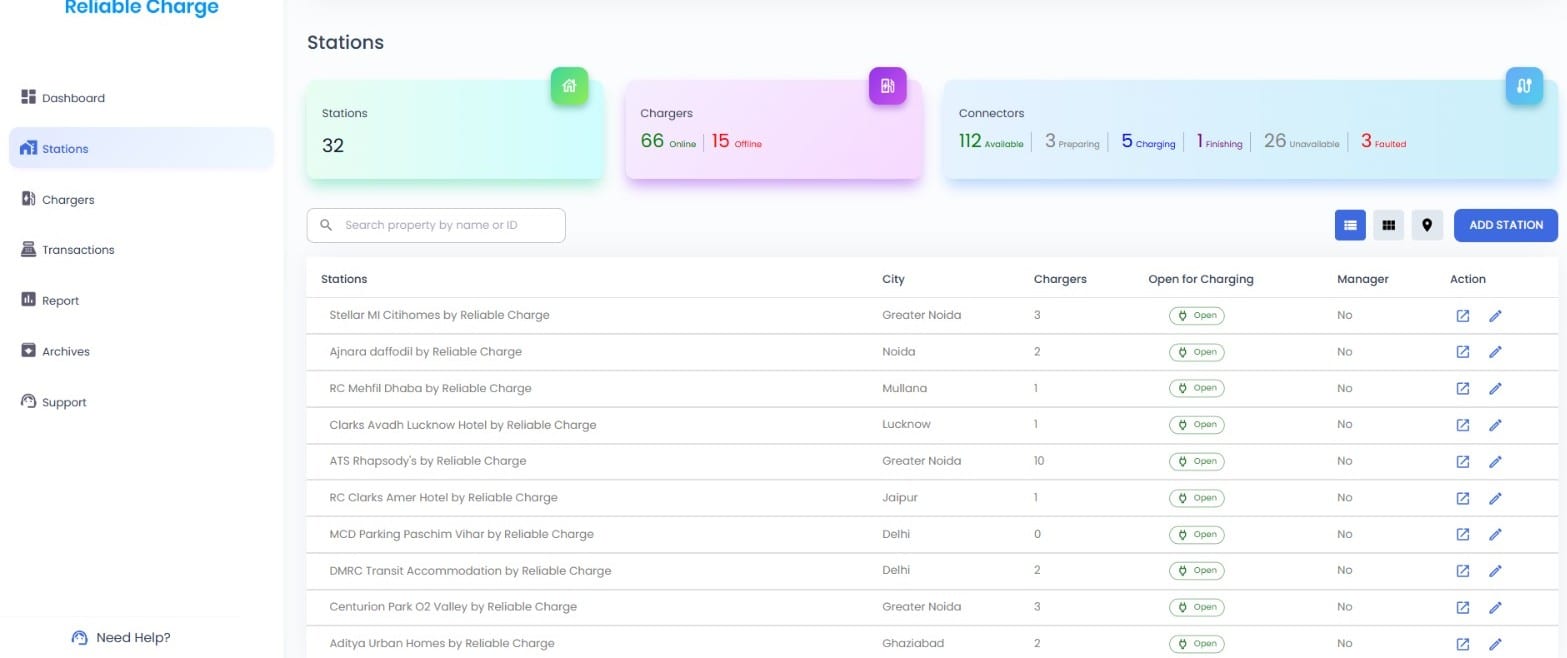The image size is (1567, 658).
Task: Click the Jaipur city cell
Action: tap(900, 497)
